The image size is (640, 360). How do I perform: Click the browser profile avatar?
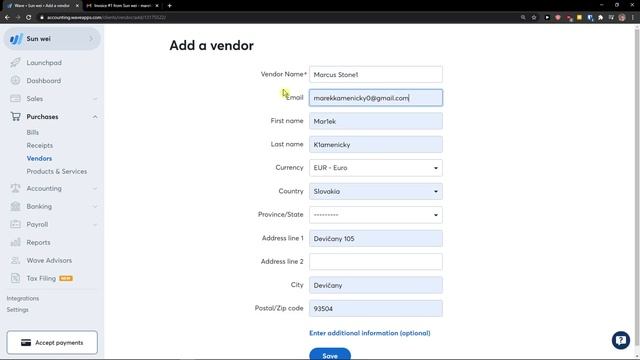point(622,18)
